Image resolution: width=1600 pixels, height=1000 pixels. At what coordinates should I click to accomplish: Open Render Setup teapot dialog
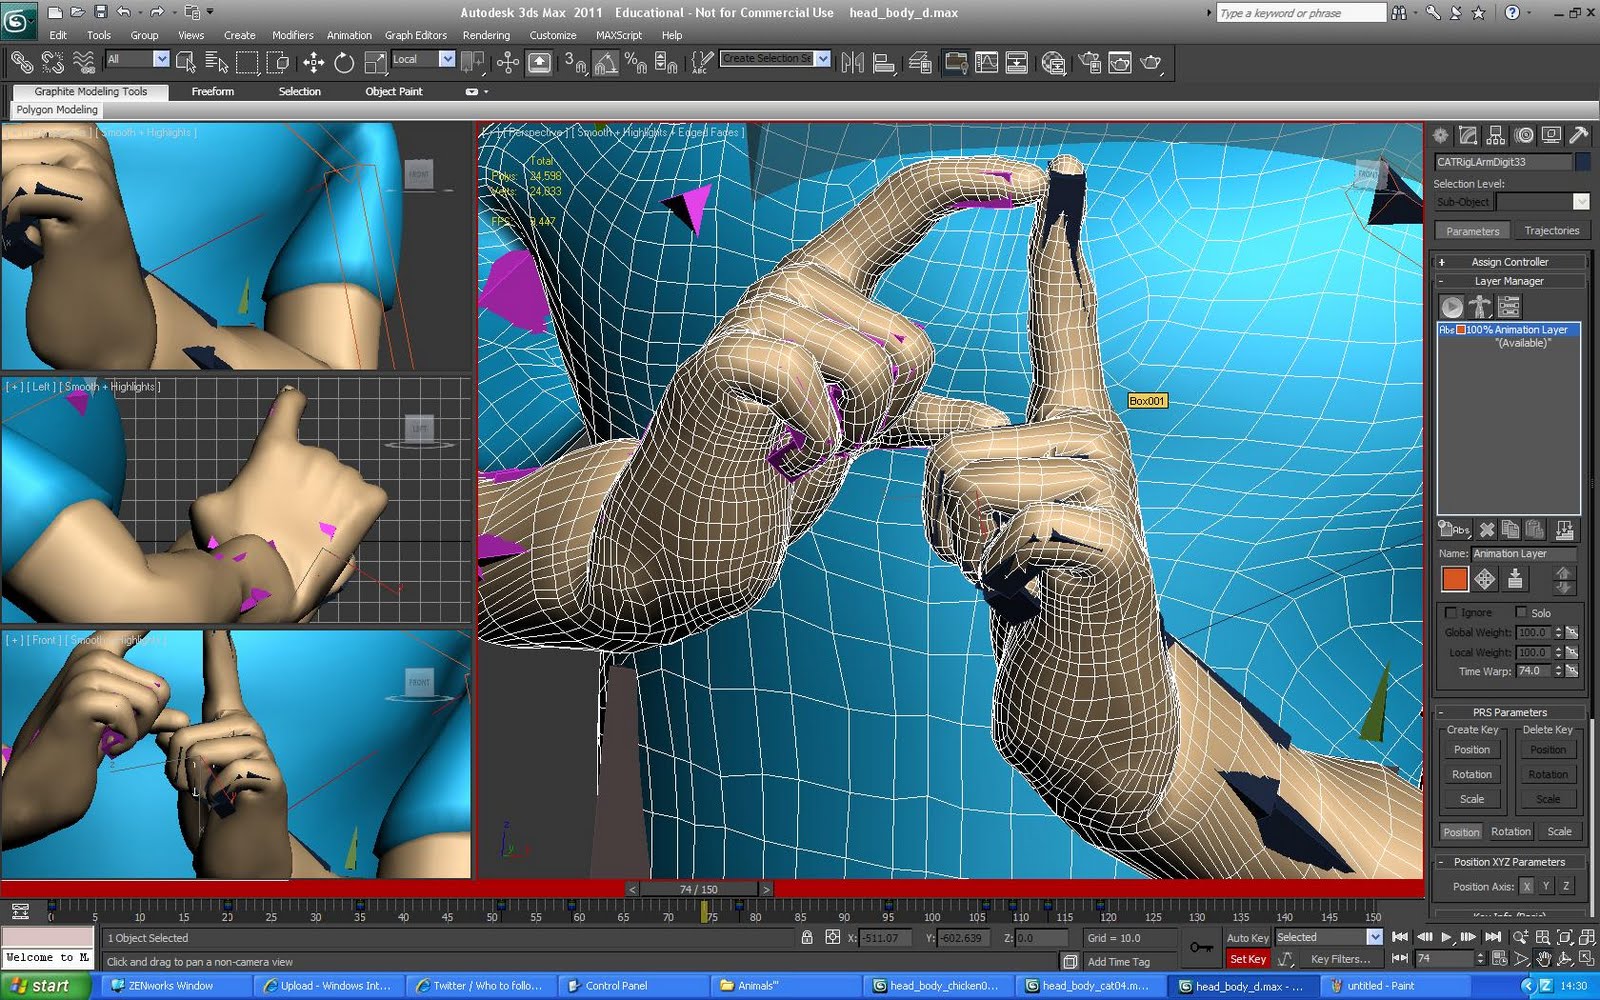(x=1090, y=62)
